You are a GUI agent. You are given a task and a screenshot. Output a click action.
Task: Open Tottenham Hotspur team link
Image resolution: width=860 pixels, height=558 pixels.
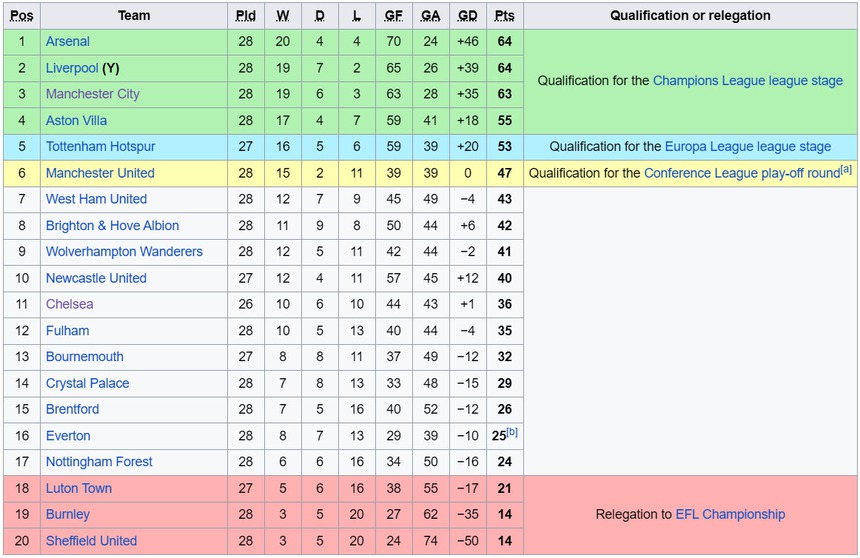coord(101,147)
